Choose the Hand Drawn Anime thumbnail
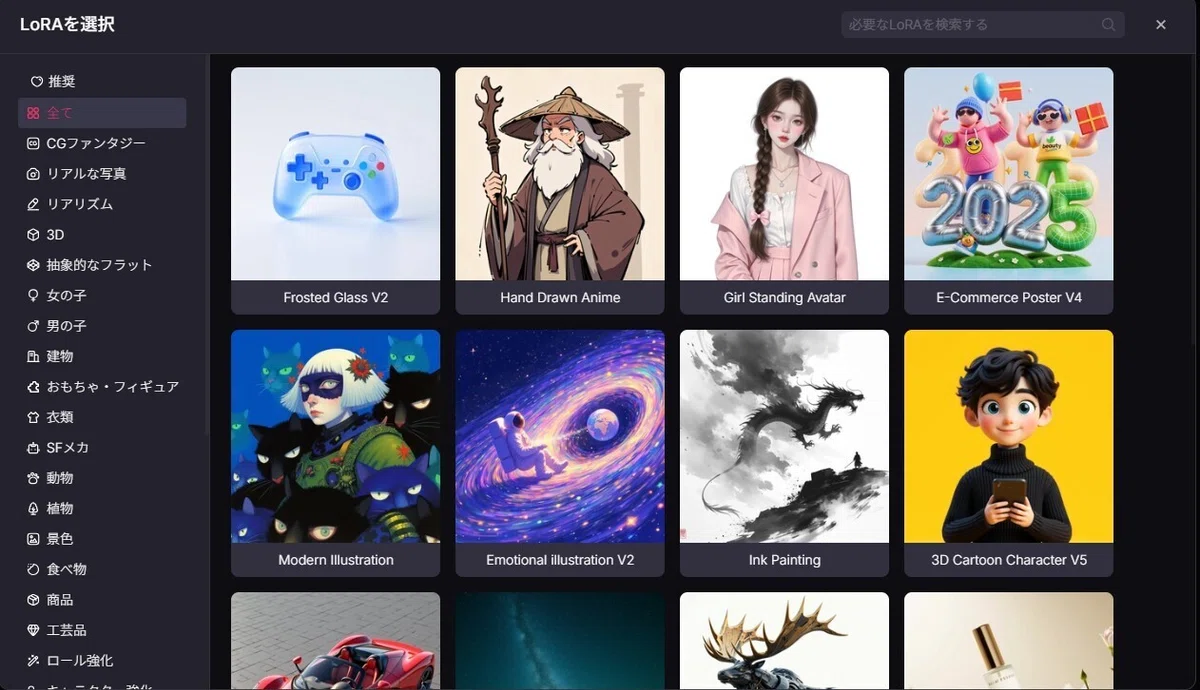The width and height of the screenshot is (1200, 690). click(560, 174)
